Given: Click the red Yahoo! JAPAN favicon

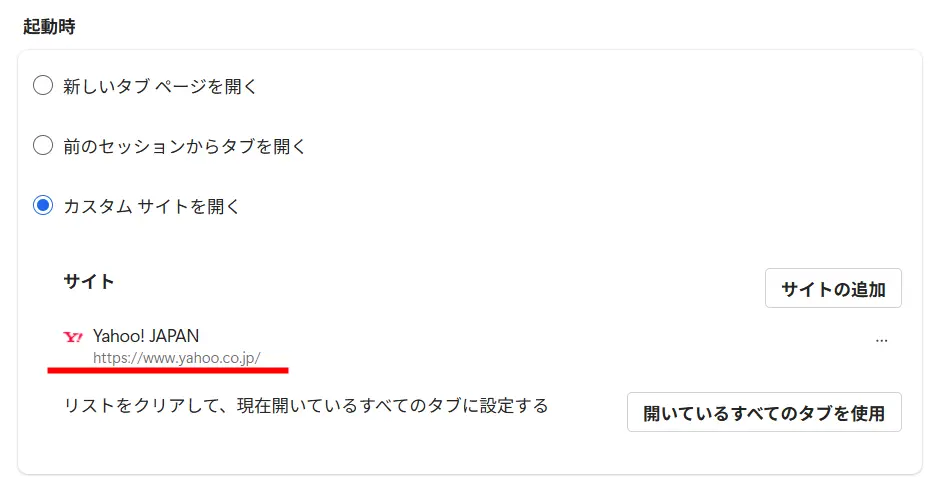Looking at the screenshot, I should (73, 337).
